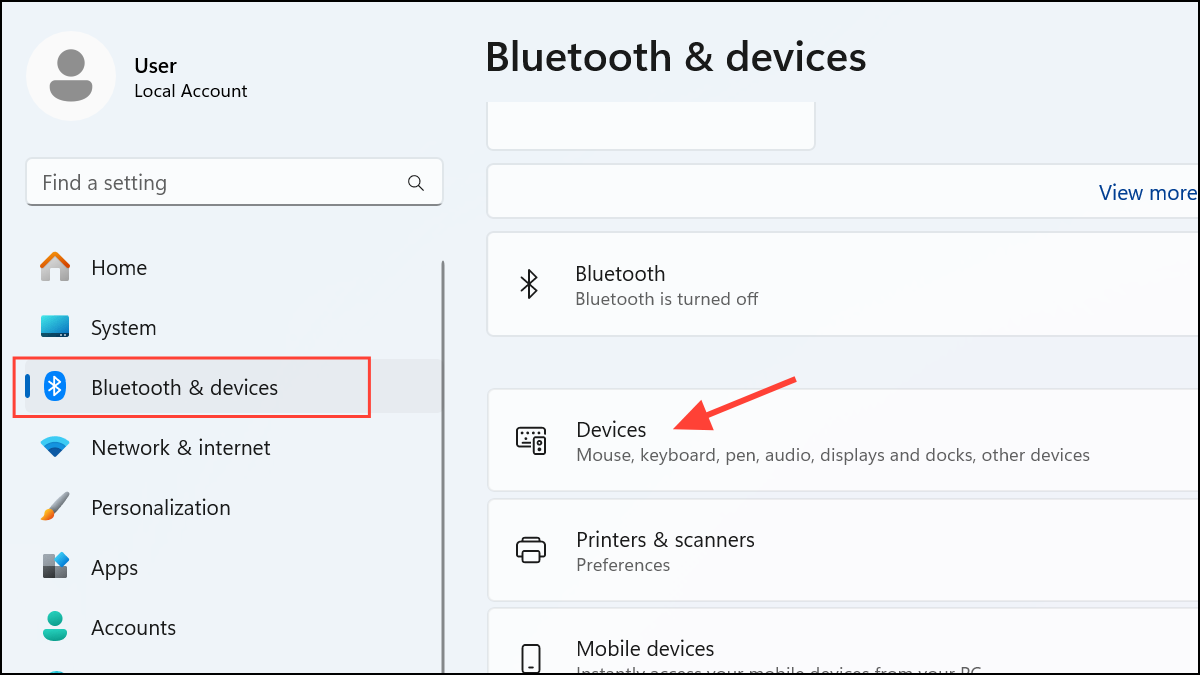Click the search magnifier in Find a setting

(415, 183)
